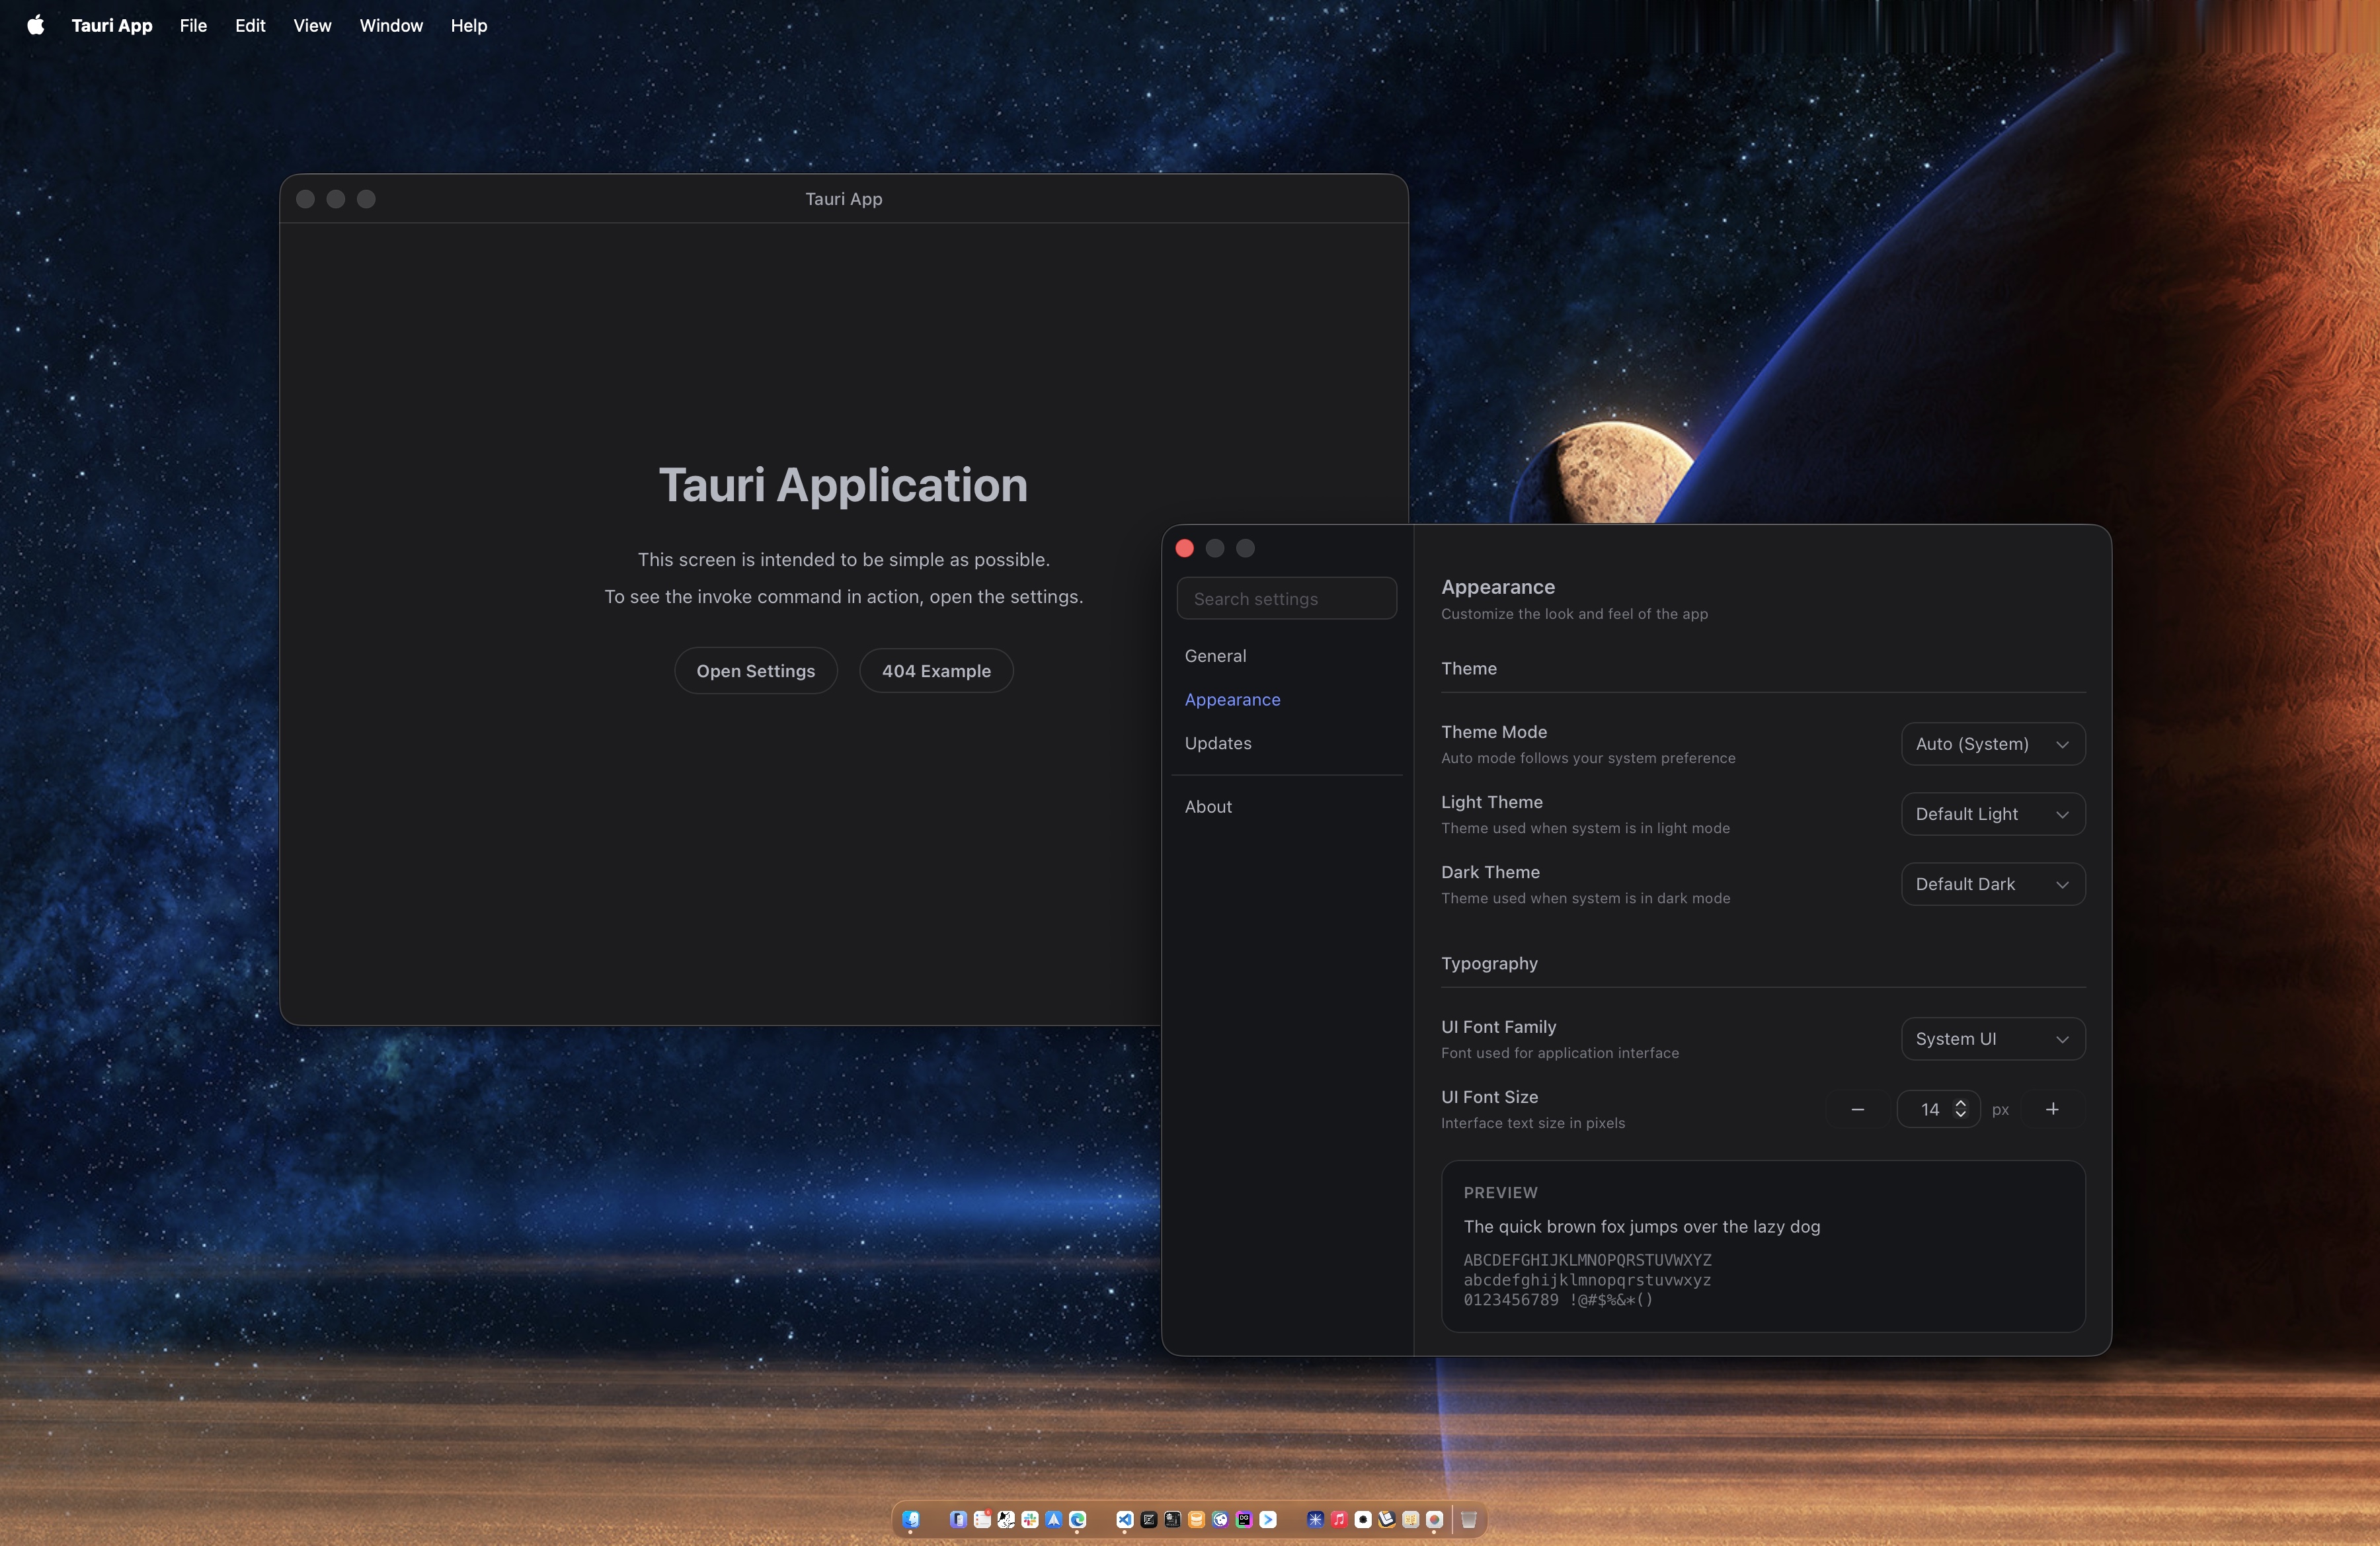
Task: Open the Music app in the Dock
Action: click(x=1339, y=1519)
